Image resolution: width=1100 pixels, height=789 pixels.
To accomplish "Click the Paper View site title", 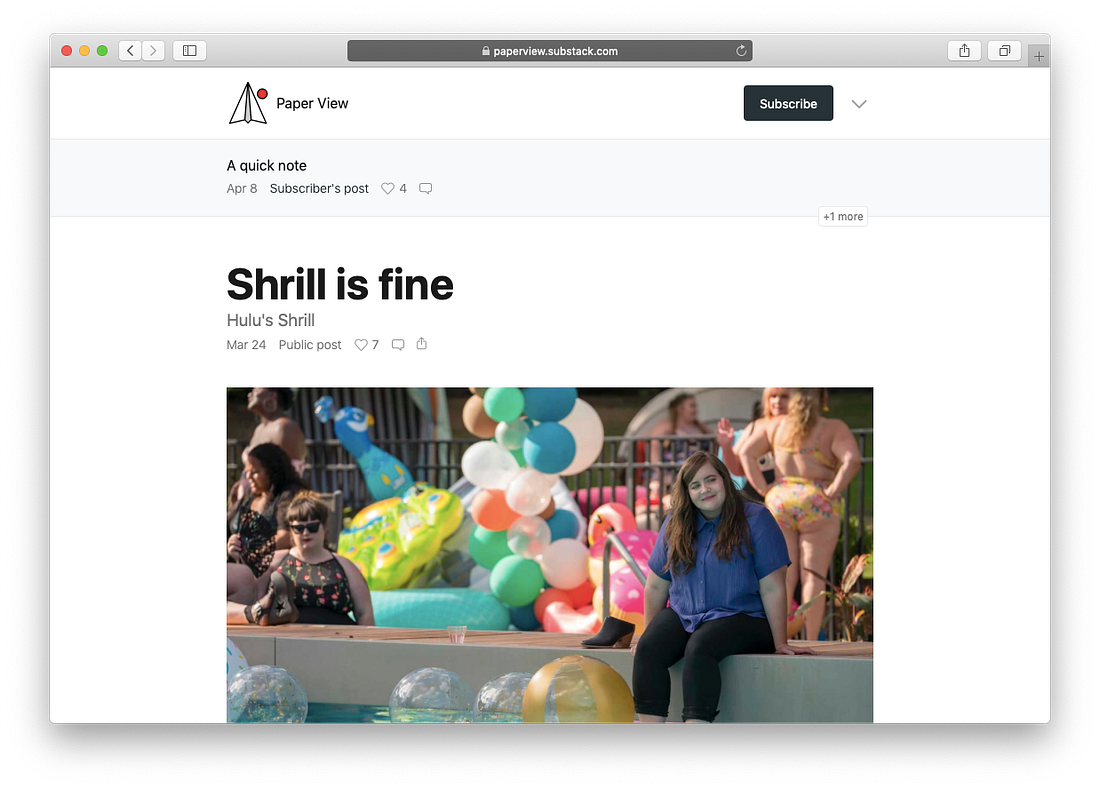I will [x=312, y=103].
